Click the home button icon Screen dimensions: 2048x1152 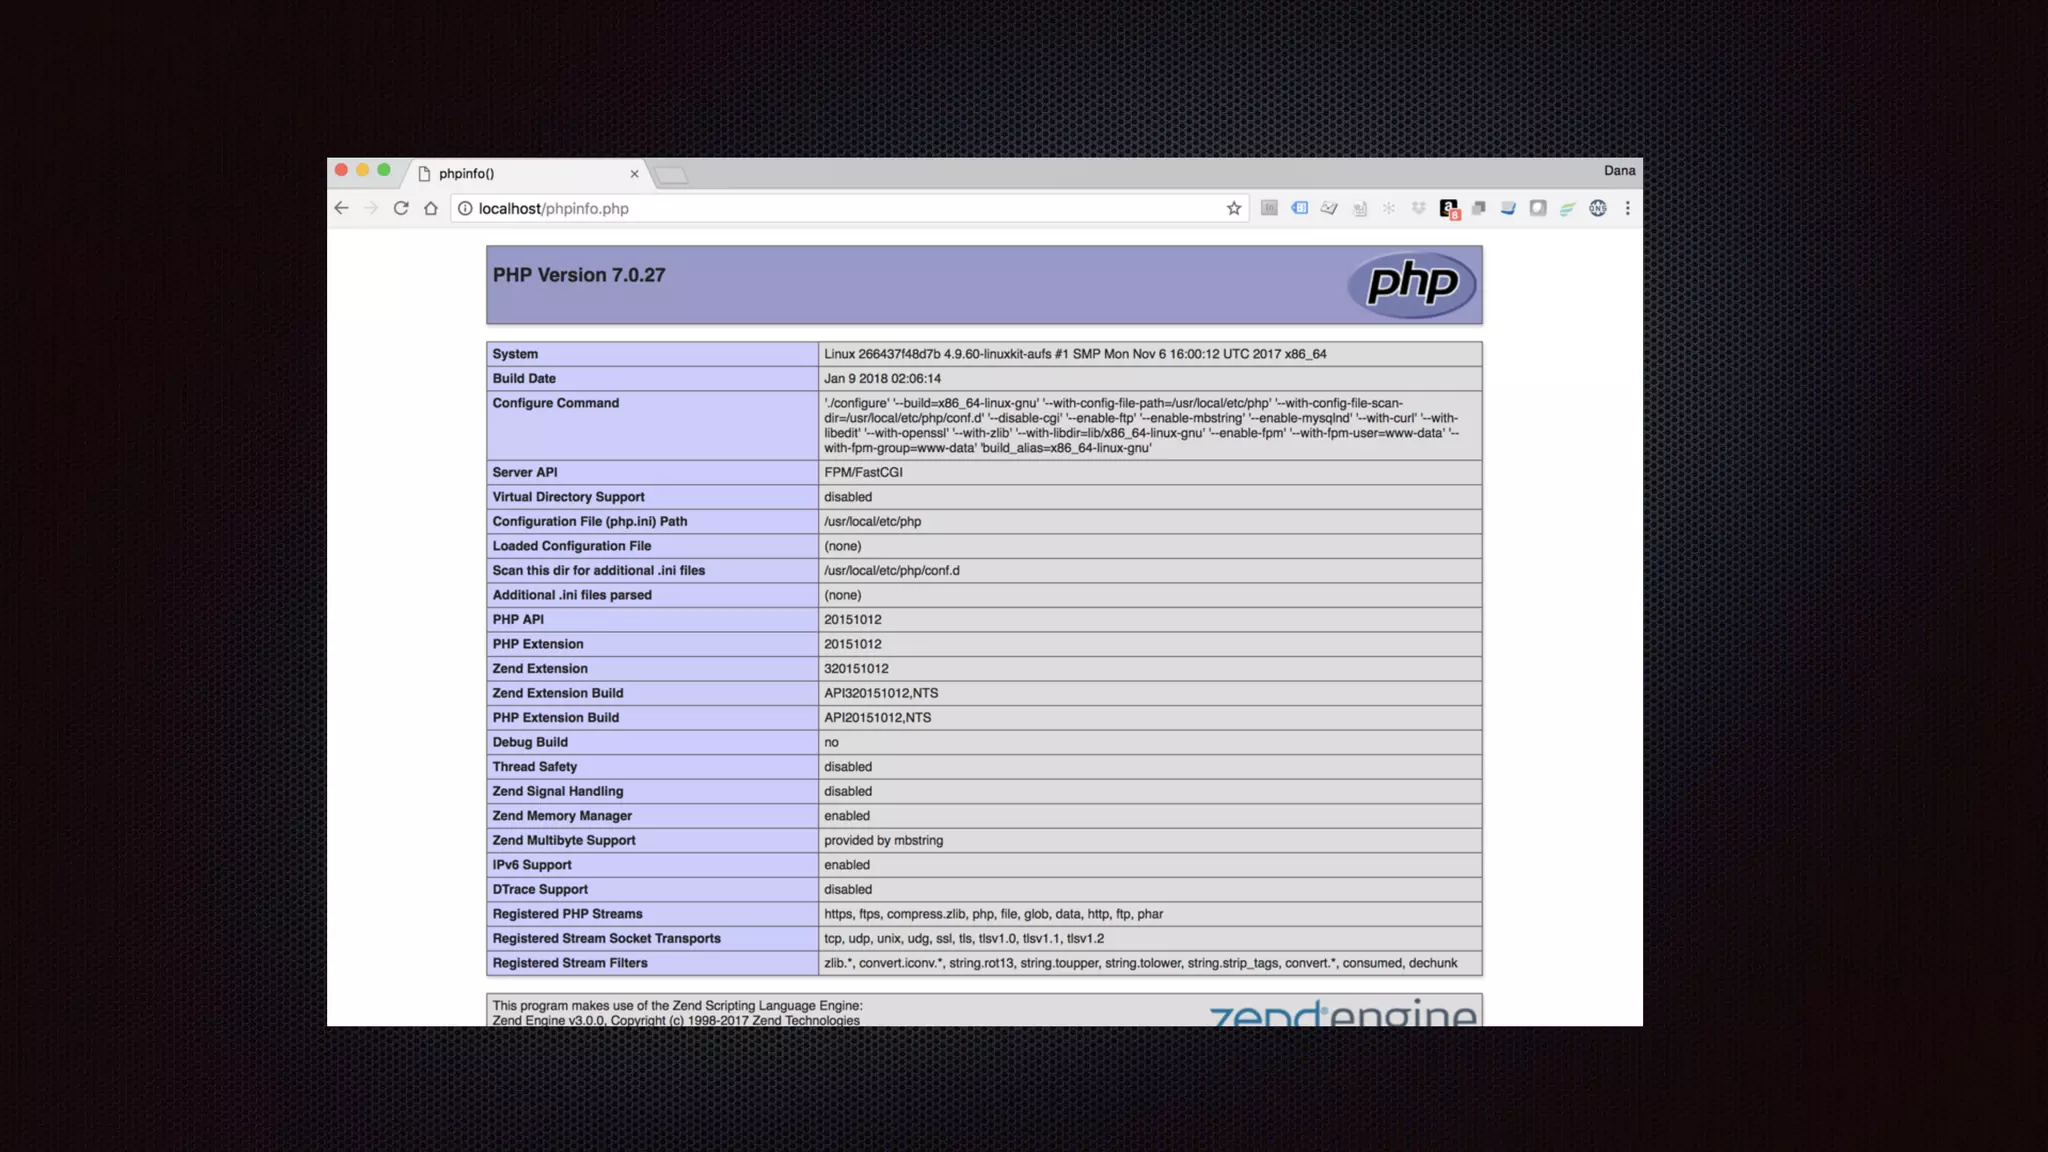pos(431,208)
